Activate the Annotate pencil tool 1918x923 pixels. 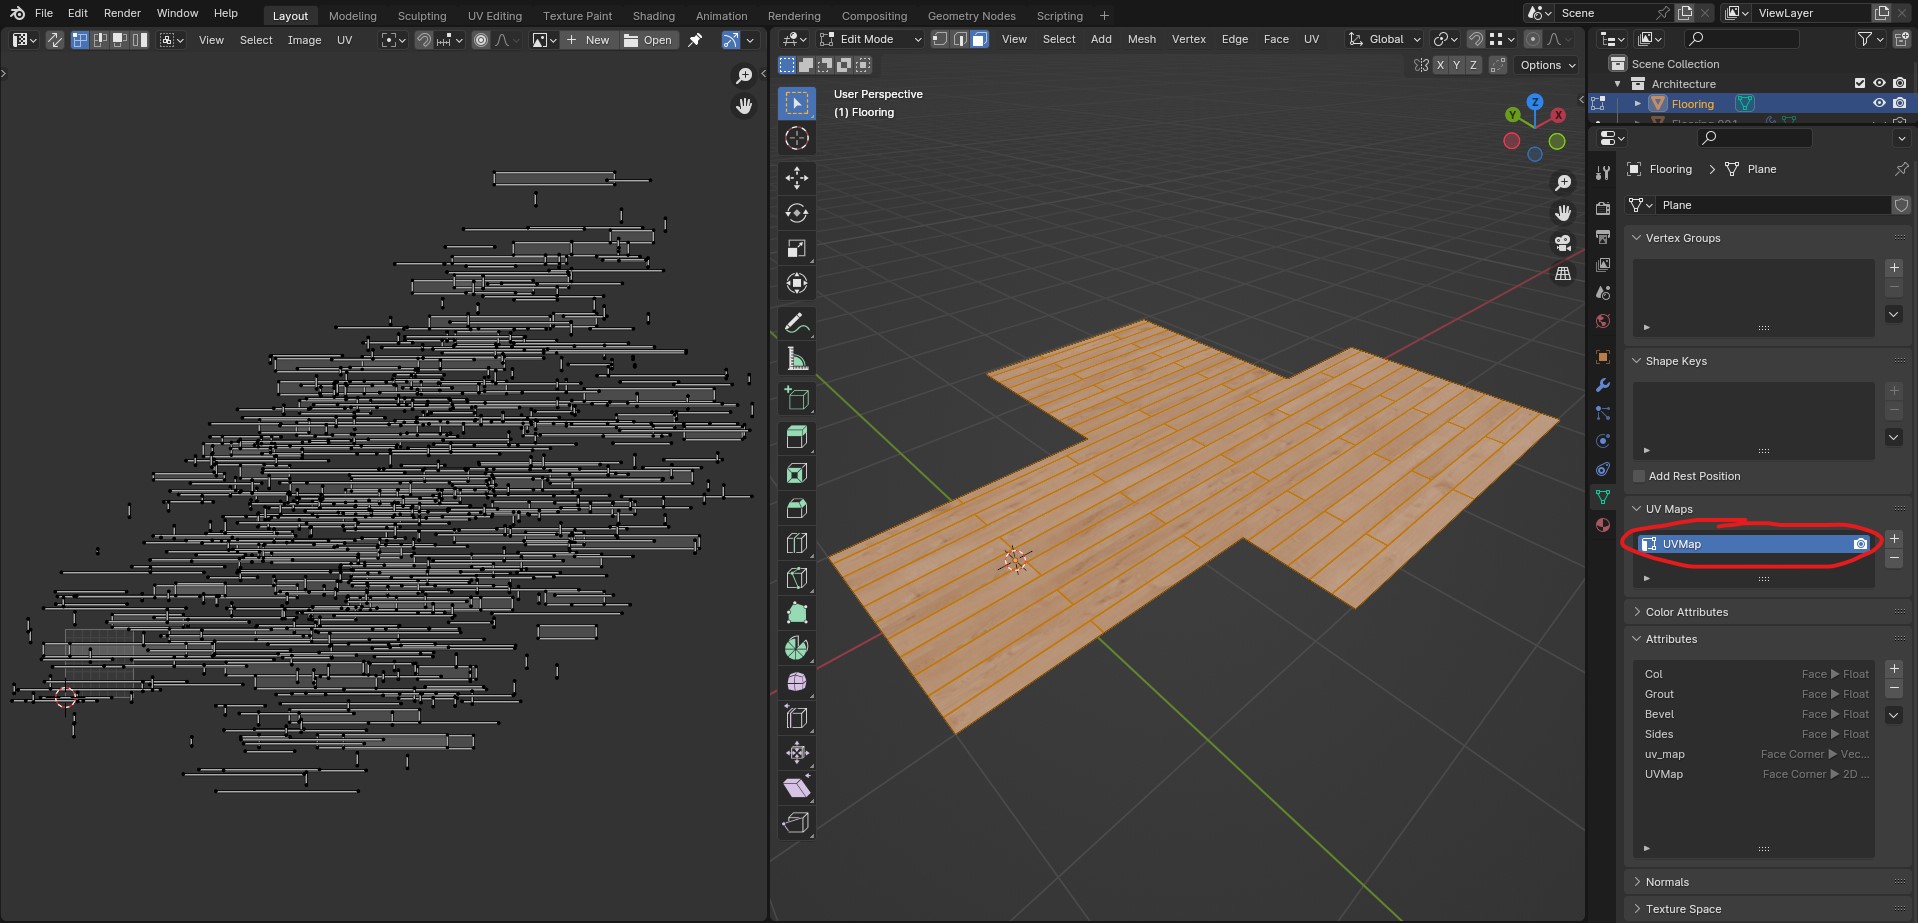click(x=796, y=323)
